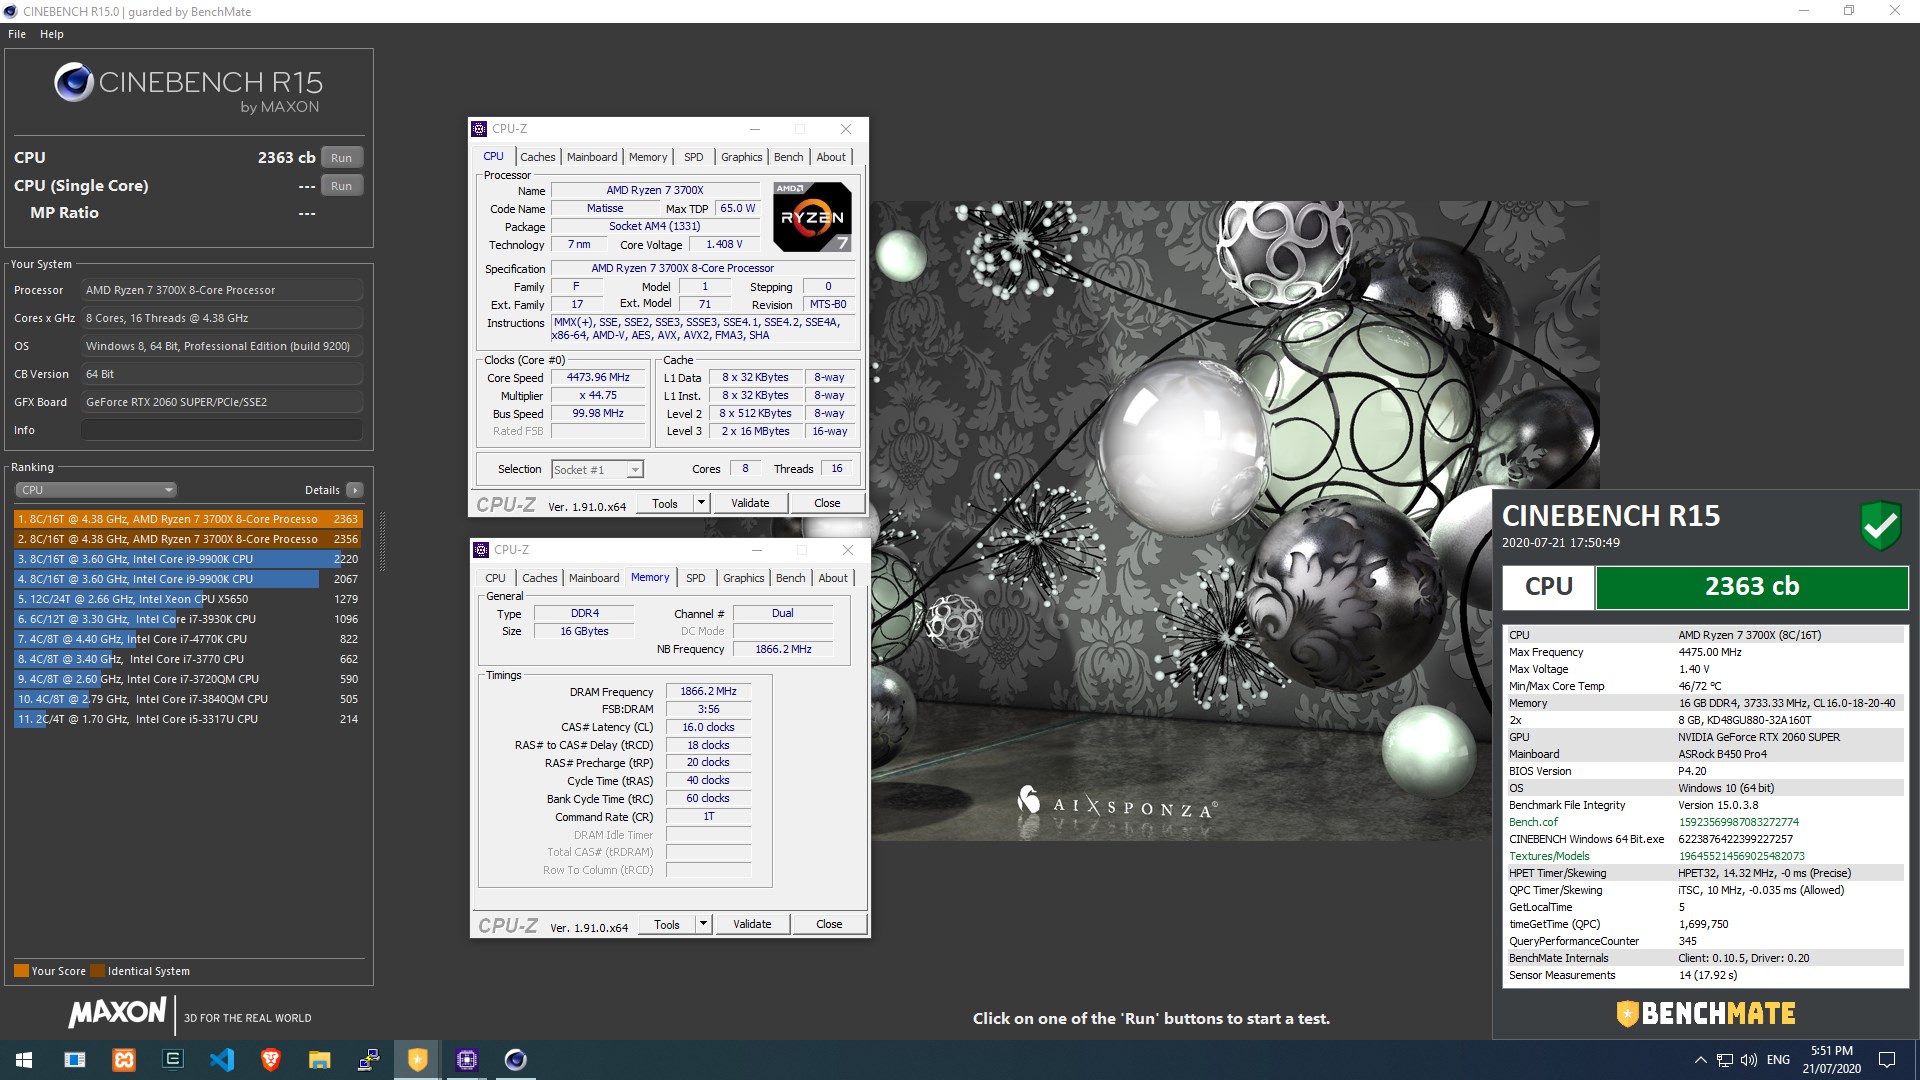This screenshot has height=1080, width=1920.
Task: Click the Cinebench title bar app icon
Action: coord(10,11)
